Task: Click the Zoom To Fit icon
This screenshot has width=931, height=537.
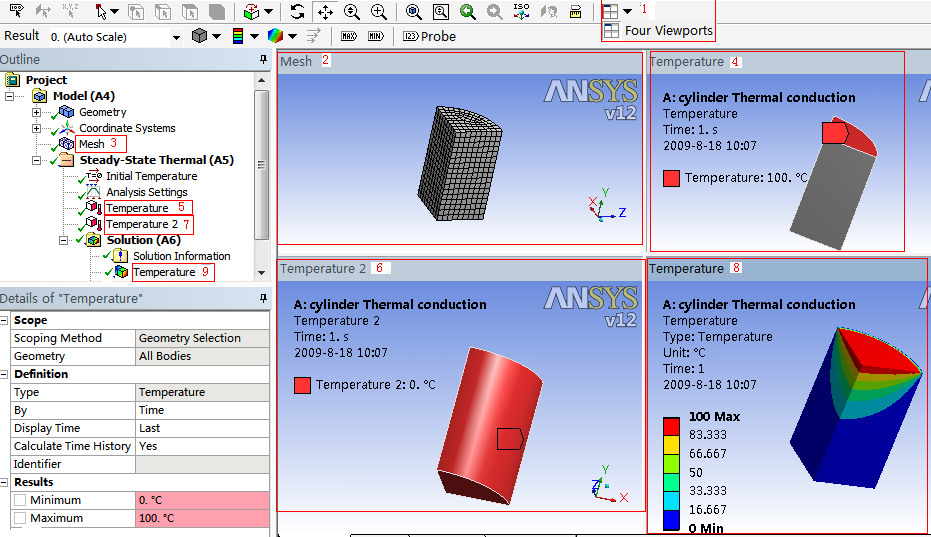Action: pyautogui.click(x=413, y=11)
